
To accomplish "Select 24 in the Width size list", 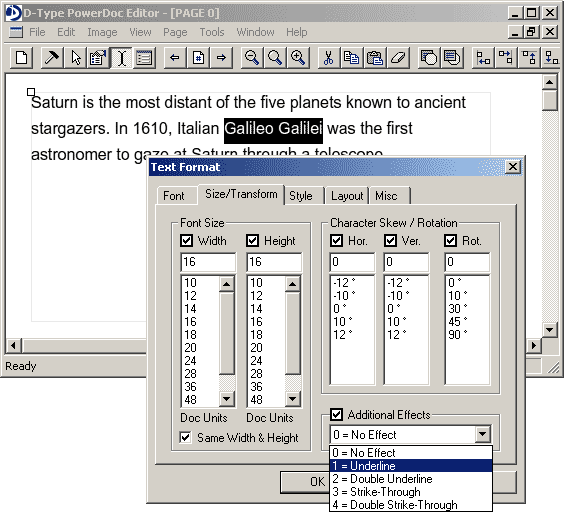I will 200,360.
